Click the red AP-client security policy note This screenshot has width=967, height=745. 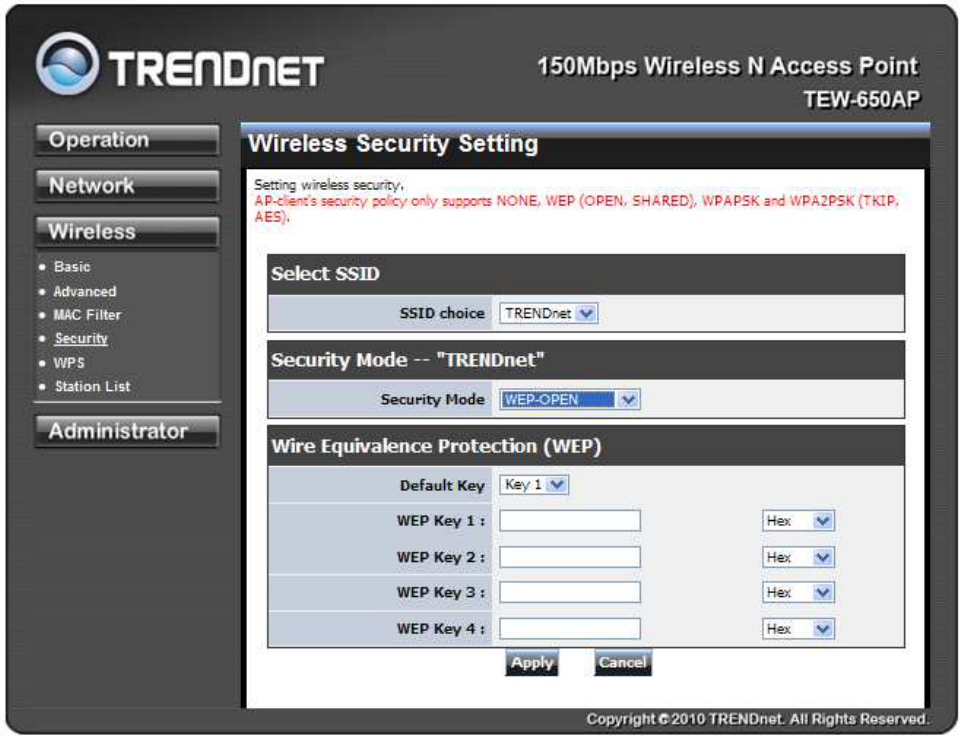[x=577, y=208]
